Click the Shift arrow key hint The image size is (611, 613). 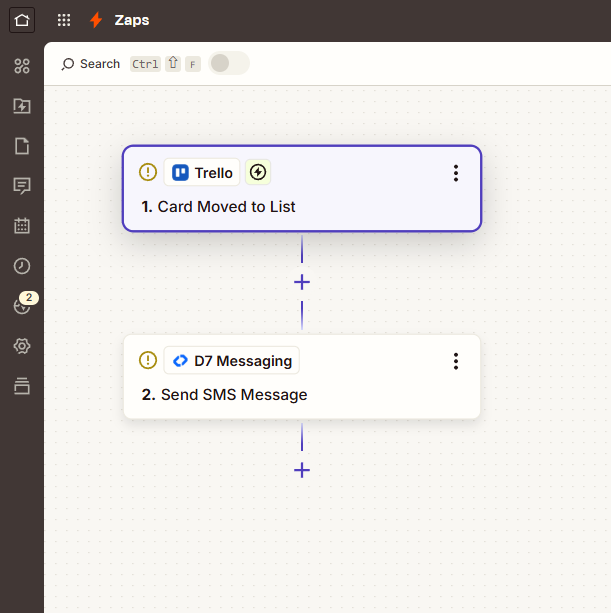(173, 64)
